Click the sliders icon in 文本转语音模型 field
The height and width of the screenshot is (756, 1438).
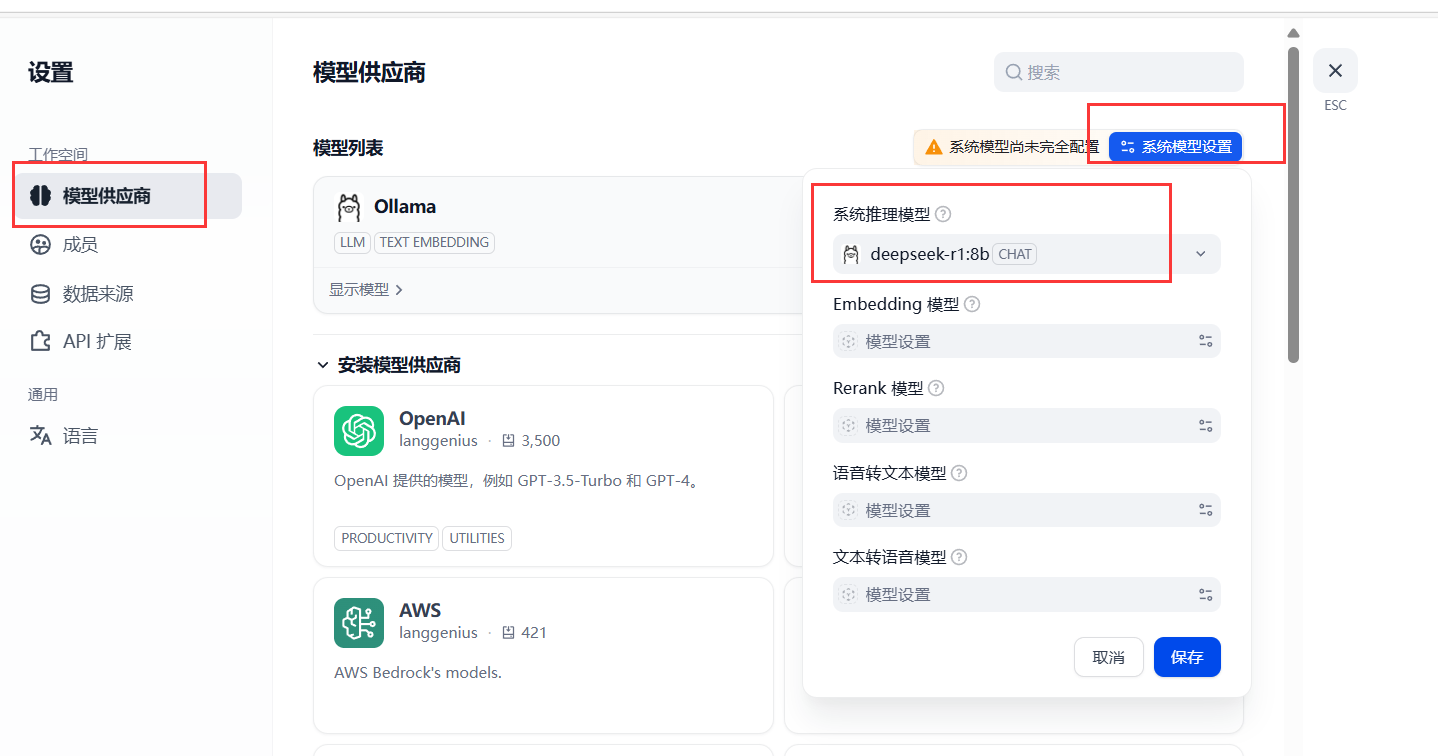point(1205,594)
